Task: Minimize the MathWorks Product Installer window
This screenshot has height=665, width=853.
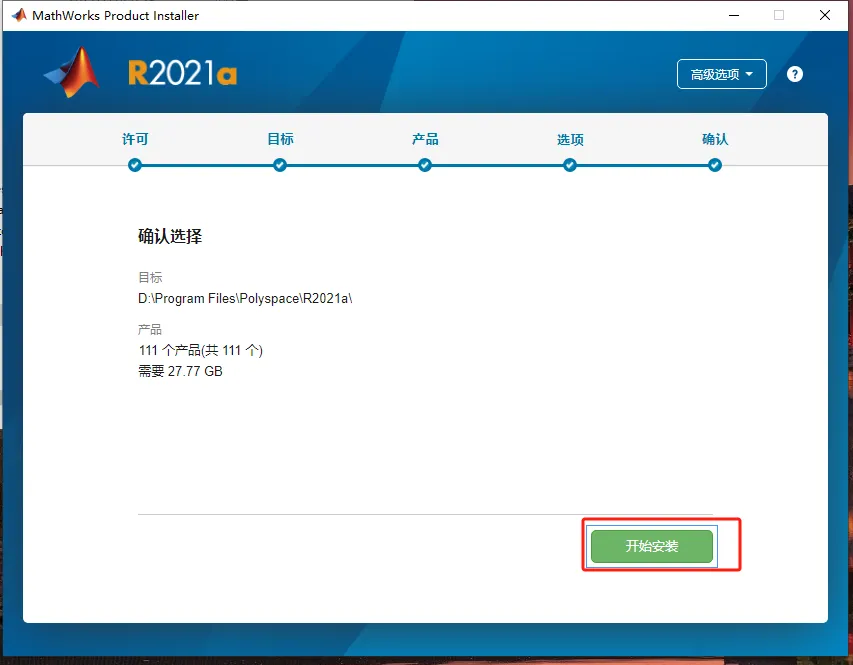Action: coord(734,15)
